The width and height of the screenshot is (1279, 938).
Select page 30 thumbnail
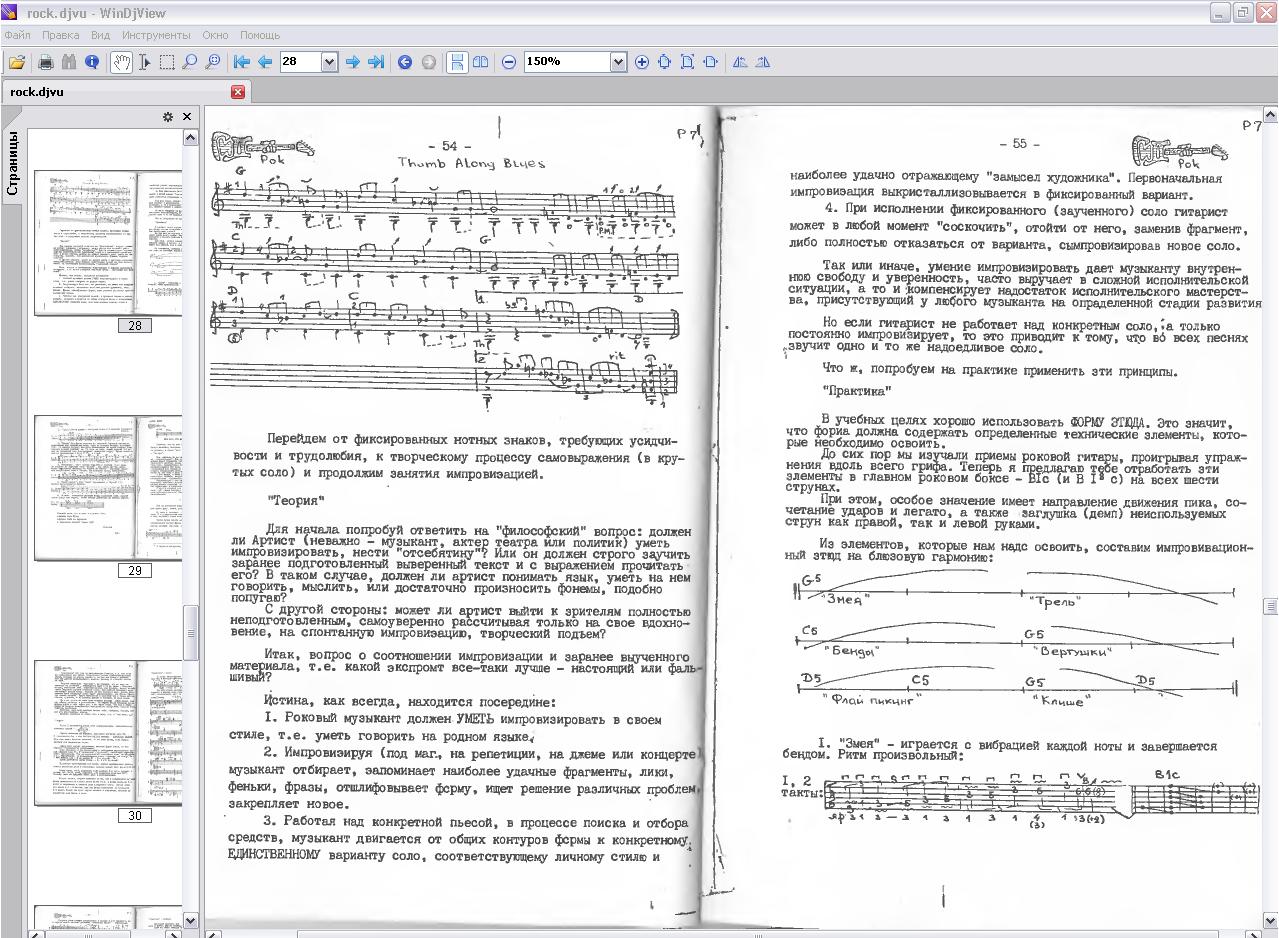[108, 733]
